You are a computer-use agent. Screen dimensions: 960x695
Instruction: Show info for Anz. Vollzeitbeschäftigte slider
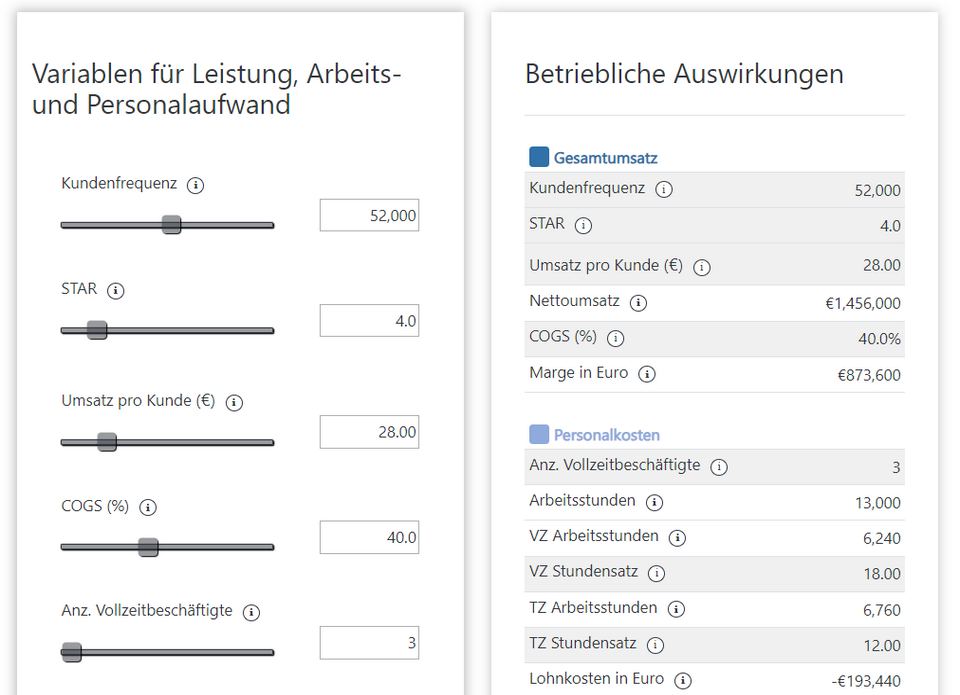coord(251,612)
